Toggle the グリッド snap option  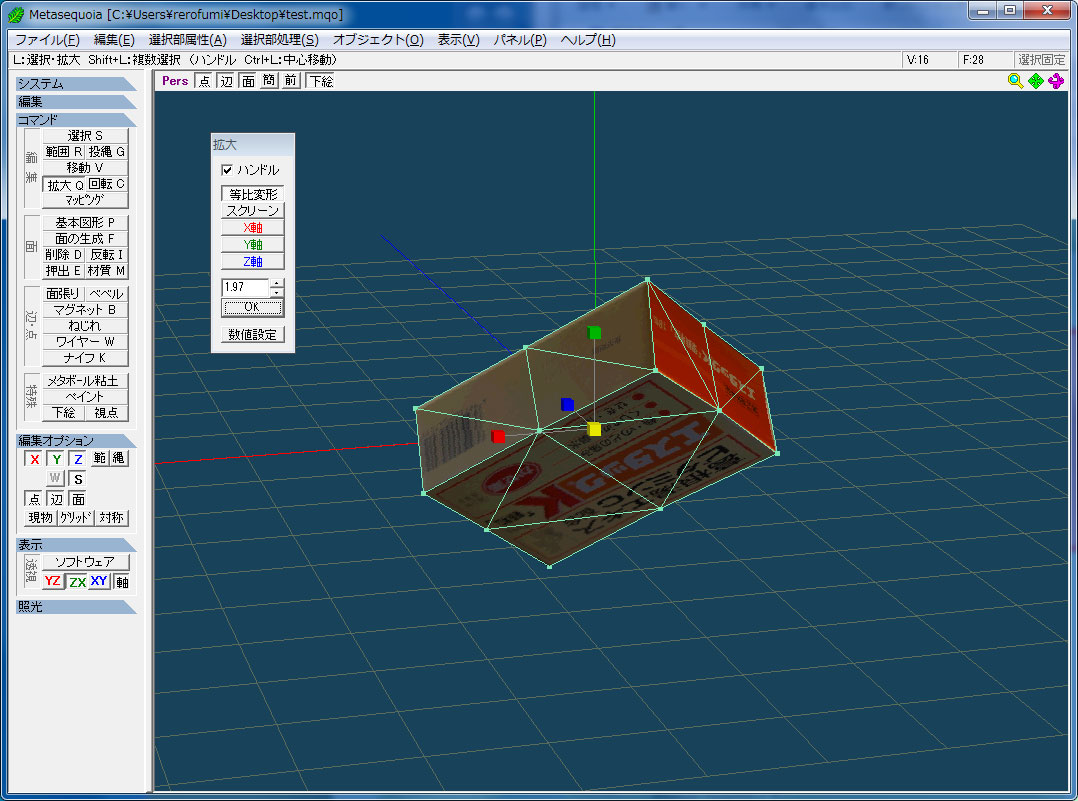tap(76, 518)
